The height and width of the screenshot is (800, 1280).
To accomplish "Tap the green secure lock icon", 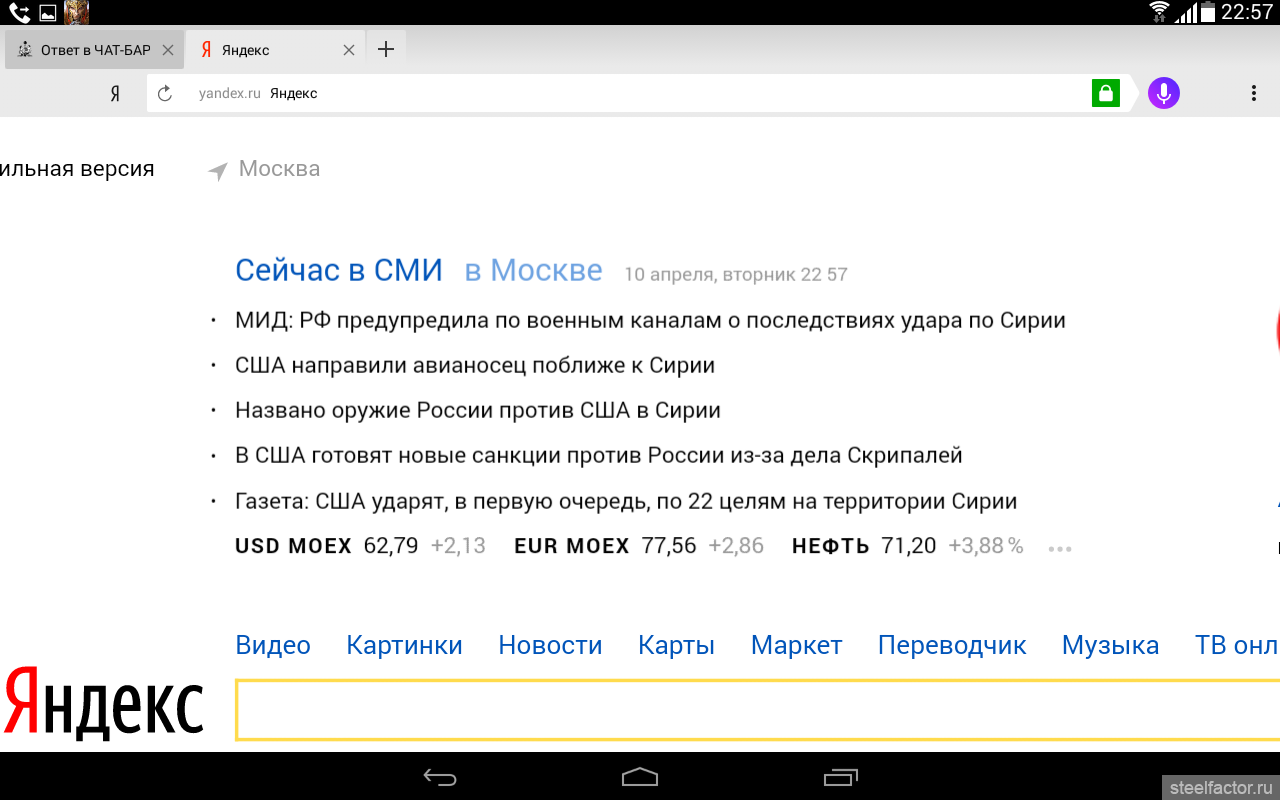I will (1105, 94).
